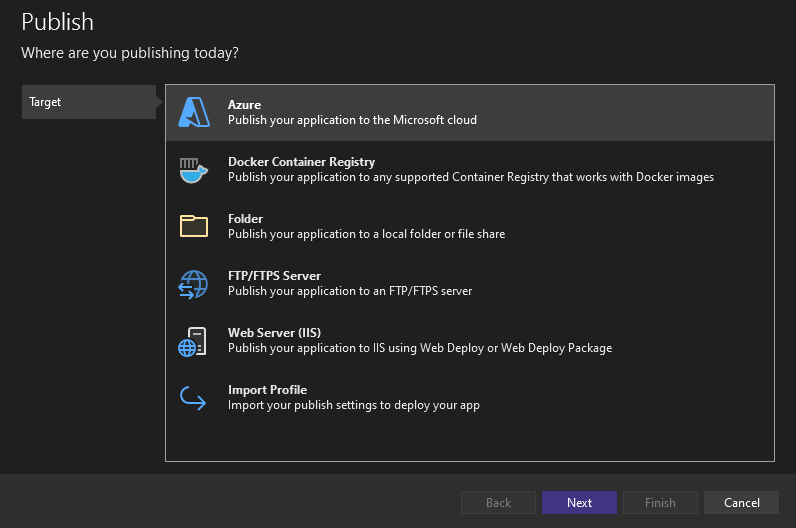Click the "local folder or file share" description
The width and height of the screenshot is (796, 528).
[x=366, y=234]
